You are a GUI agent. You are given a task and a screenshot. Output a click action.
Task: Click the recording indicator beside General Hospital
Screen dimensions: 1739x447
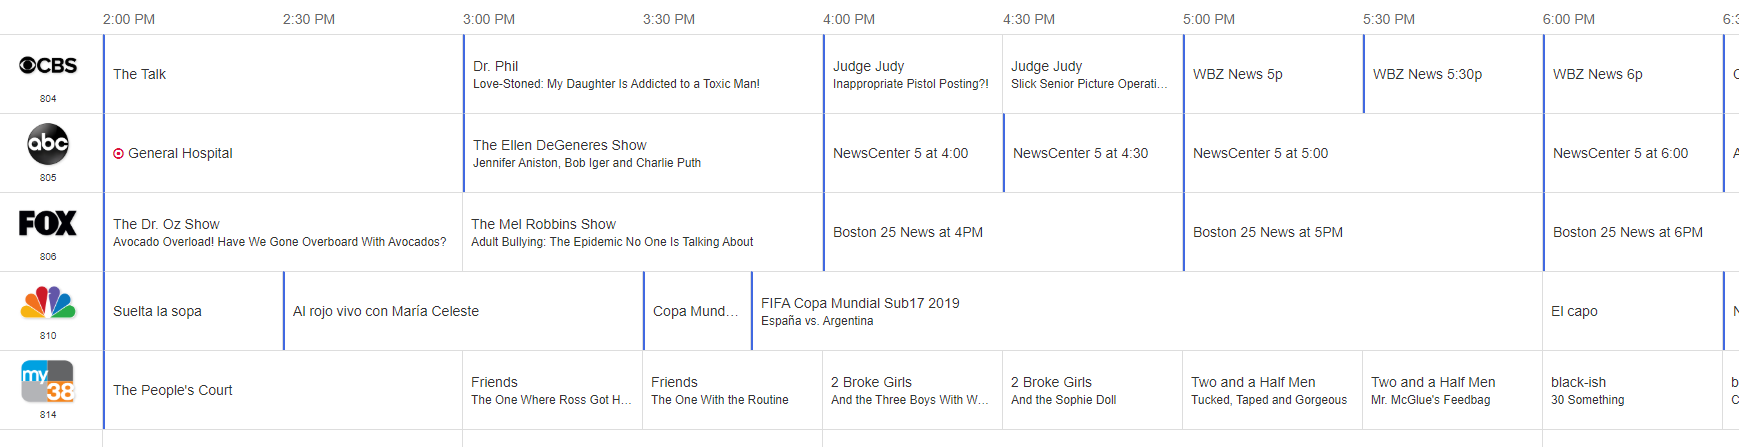[119, 154]
